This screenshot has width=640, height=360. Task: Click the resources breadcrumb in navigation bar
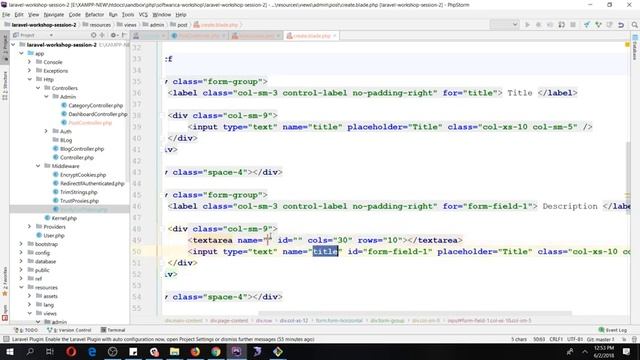tap(97, 25)
